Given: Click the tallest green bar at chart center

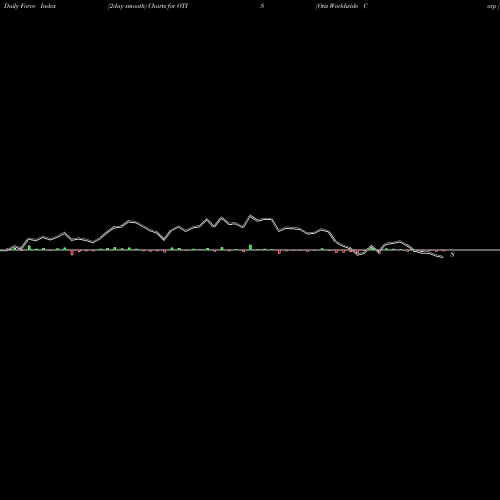Looking at the screenshot, I should point(251,247).
